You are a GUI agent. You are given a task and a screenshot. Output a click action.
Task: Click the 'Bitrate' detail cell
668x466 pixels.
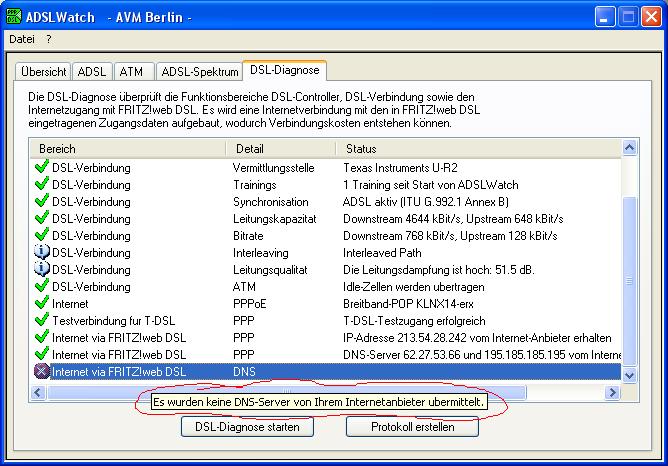[x=248, y=236]
